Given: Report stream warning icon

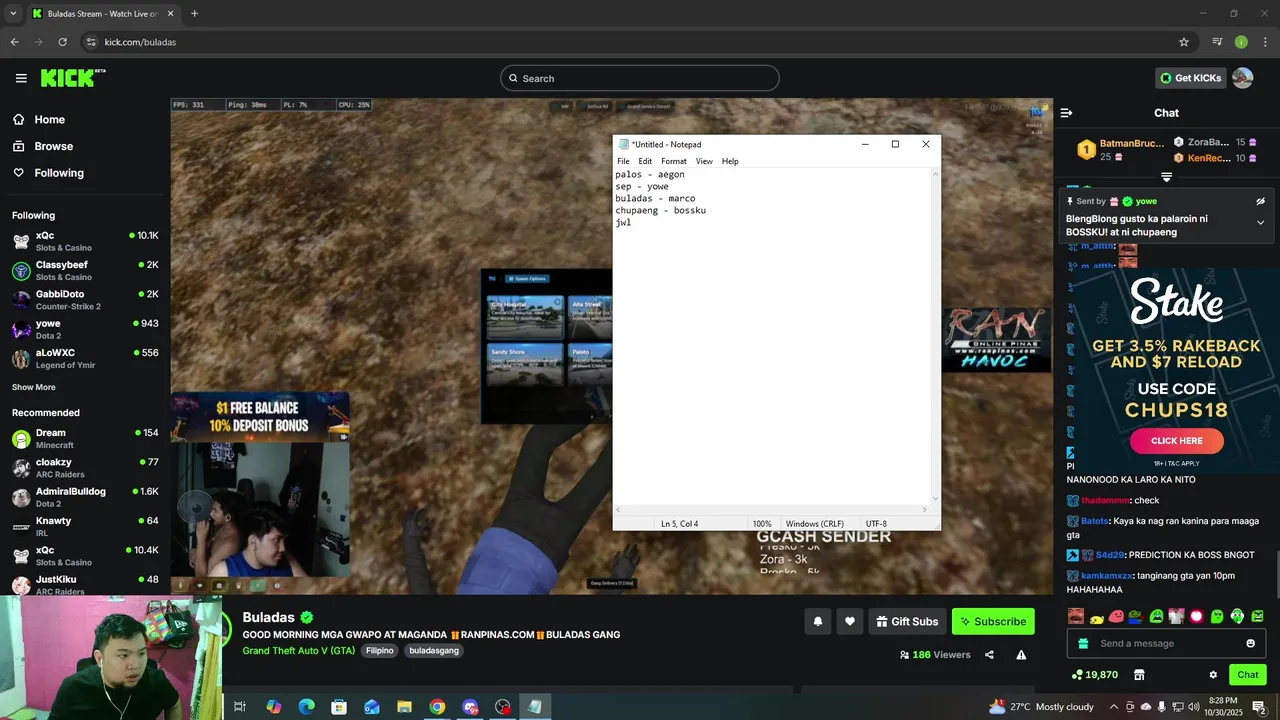Looking at the screenshot, I should [x=1021, y=655].
